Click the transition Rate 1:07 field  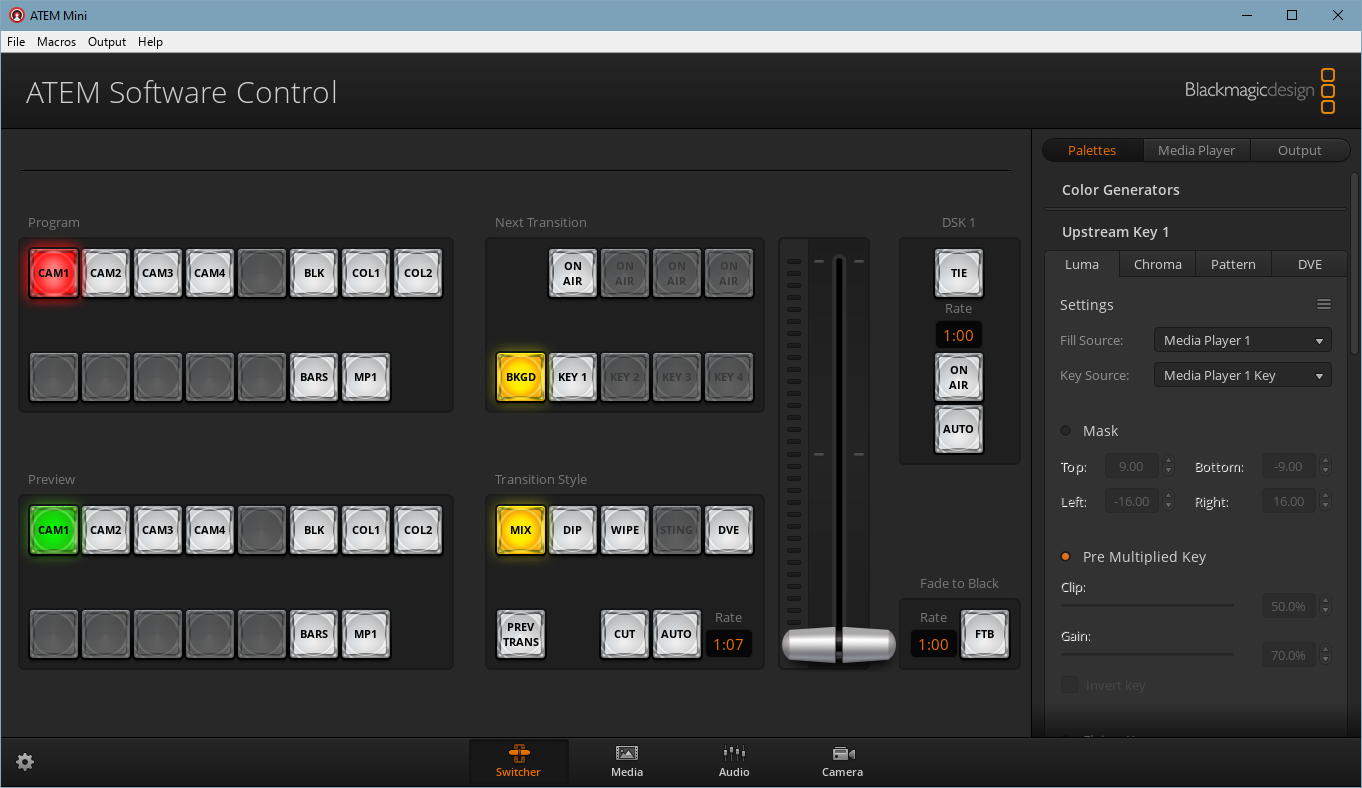click(x=728, y=644)
